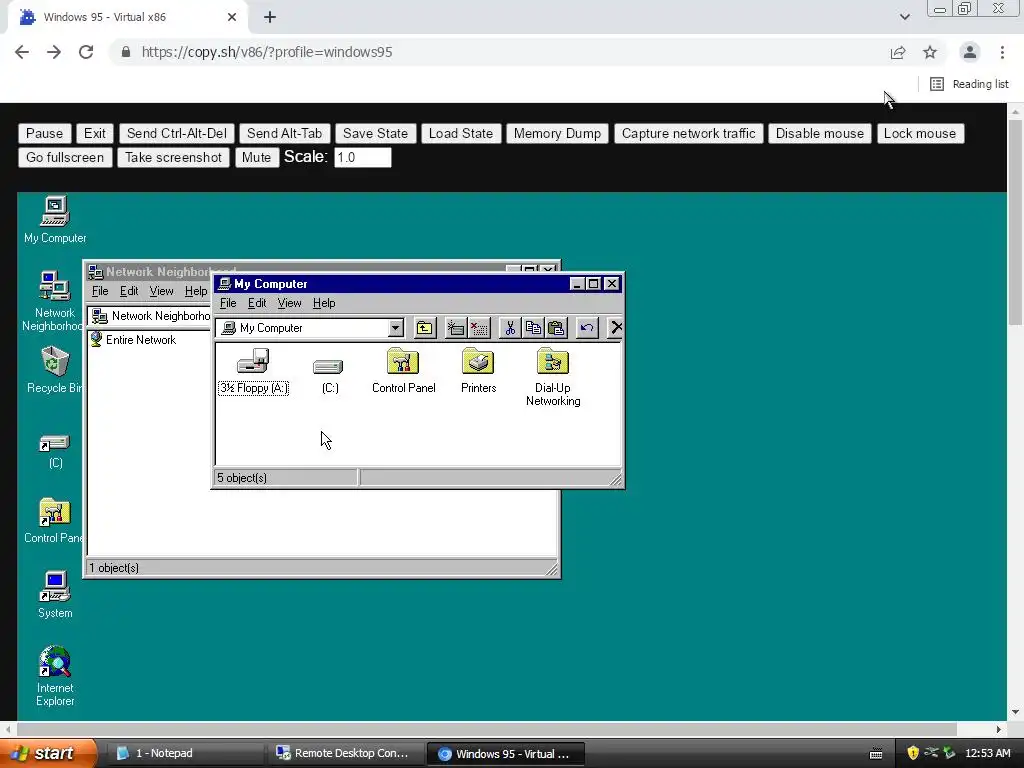Click the Go fullscreen button

[65, 157]
